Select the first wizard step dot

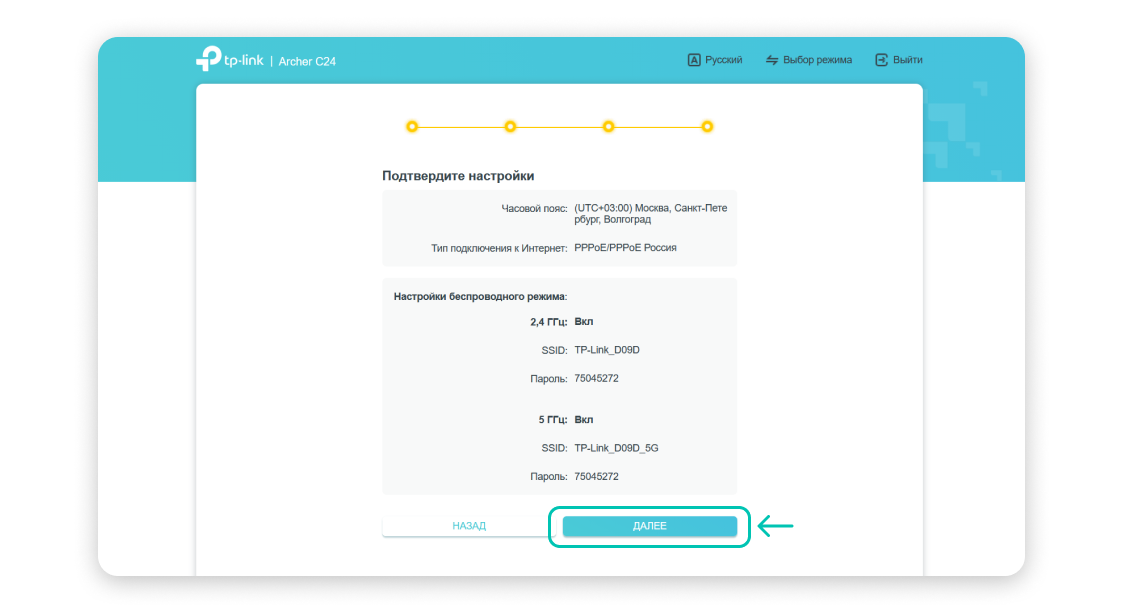(x=411, y=127)
